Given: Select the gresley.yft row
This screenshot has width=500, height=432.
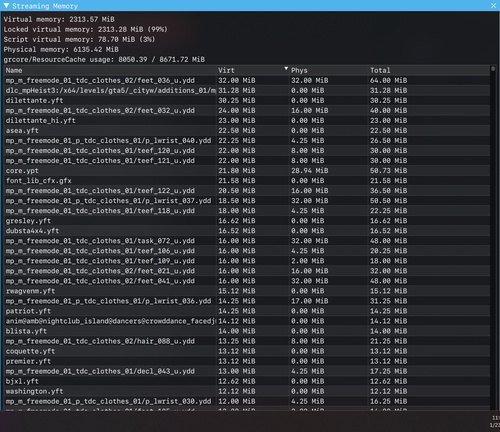Looking at the screenshot, I should 247,221.
